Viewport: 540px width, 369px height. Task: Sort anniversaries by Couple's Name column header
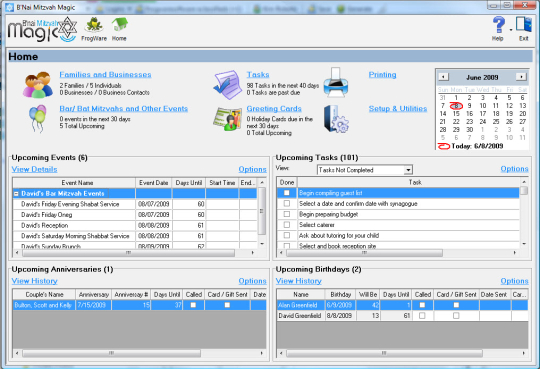click(x=44, y=295)
